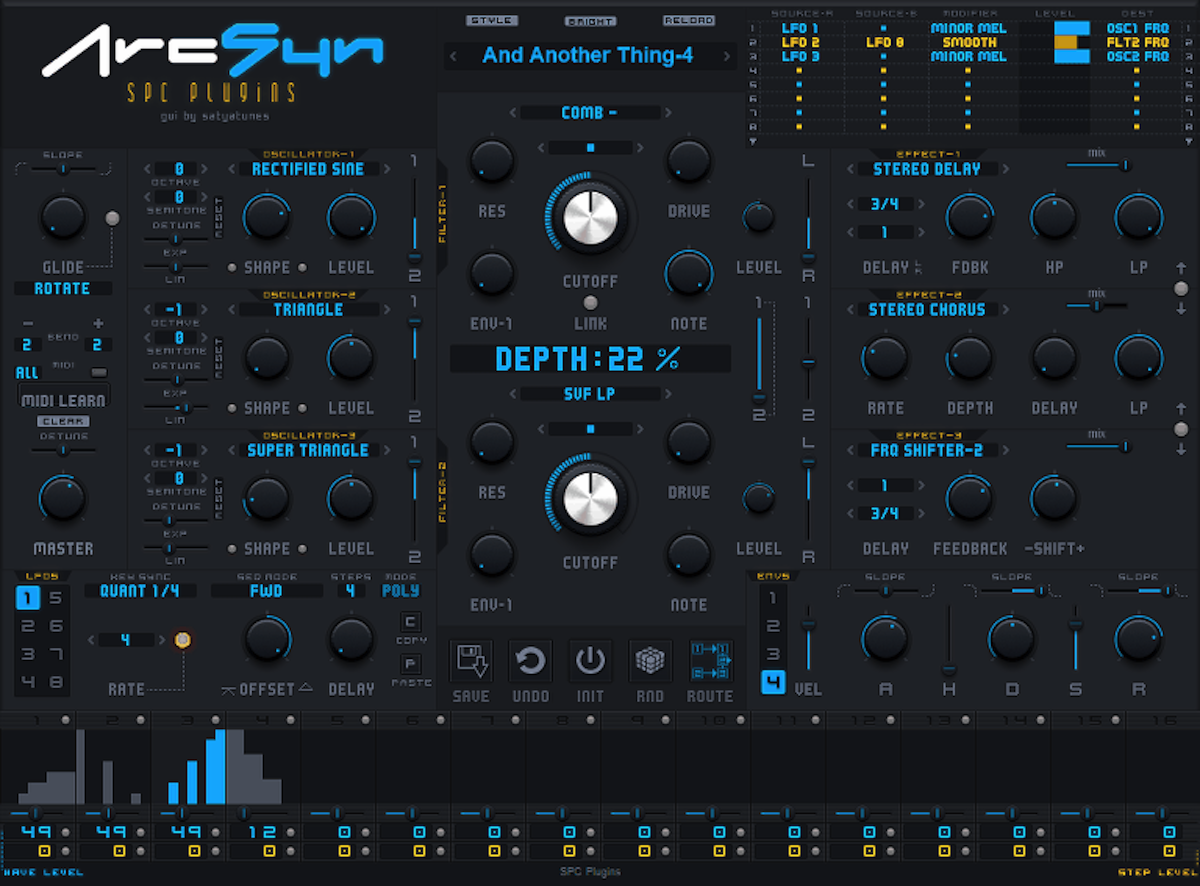
Task: Open the COMB filter type selector
Action: point(589,113)
